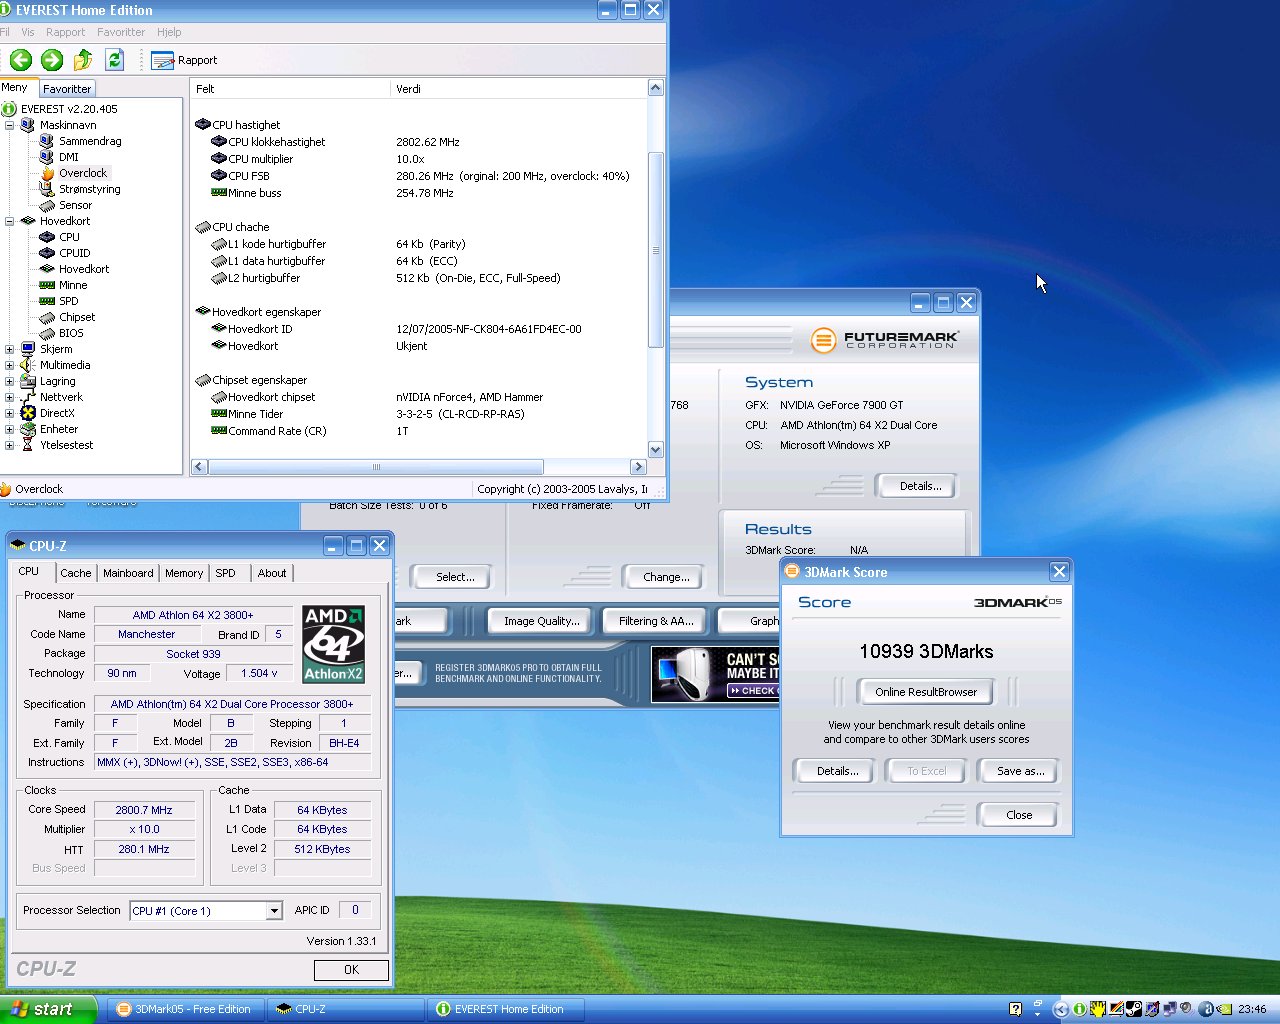Click Filtering & AA button in 3DMark05
The height and width of the screenshot is (1024, 1280).
(x=656, y=621)
